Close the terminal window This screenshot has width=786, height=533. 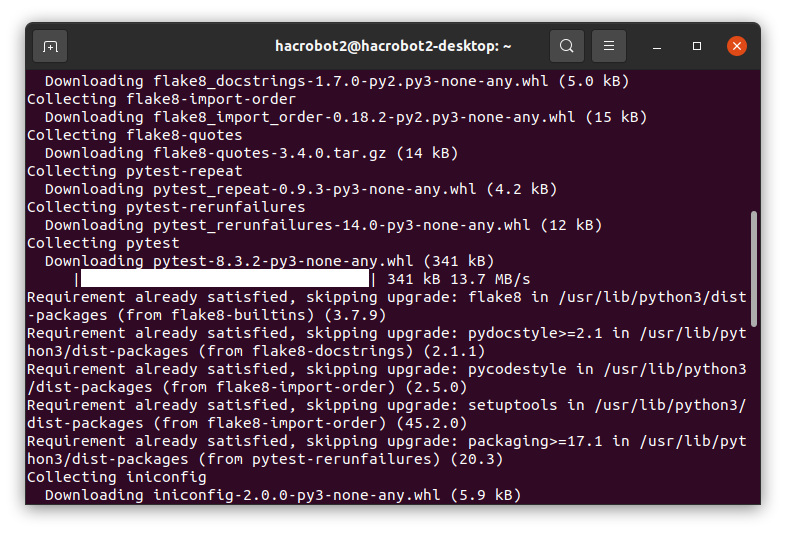click(x=737, y=46)
